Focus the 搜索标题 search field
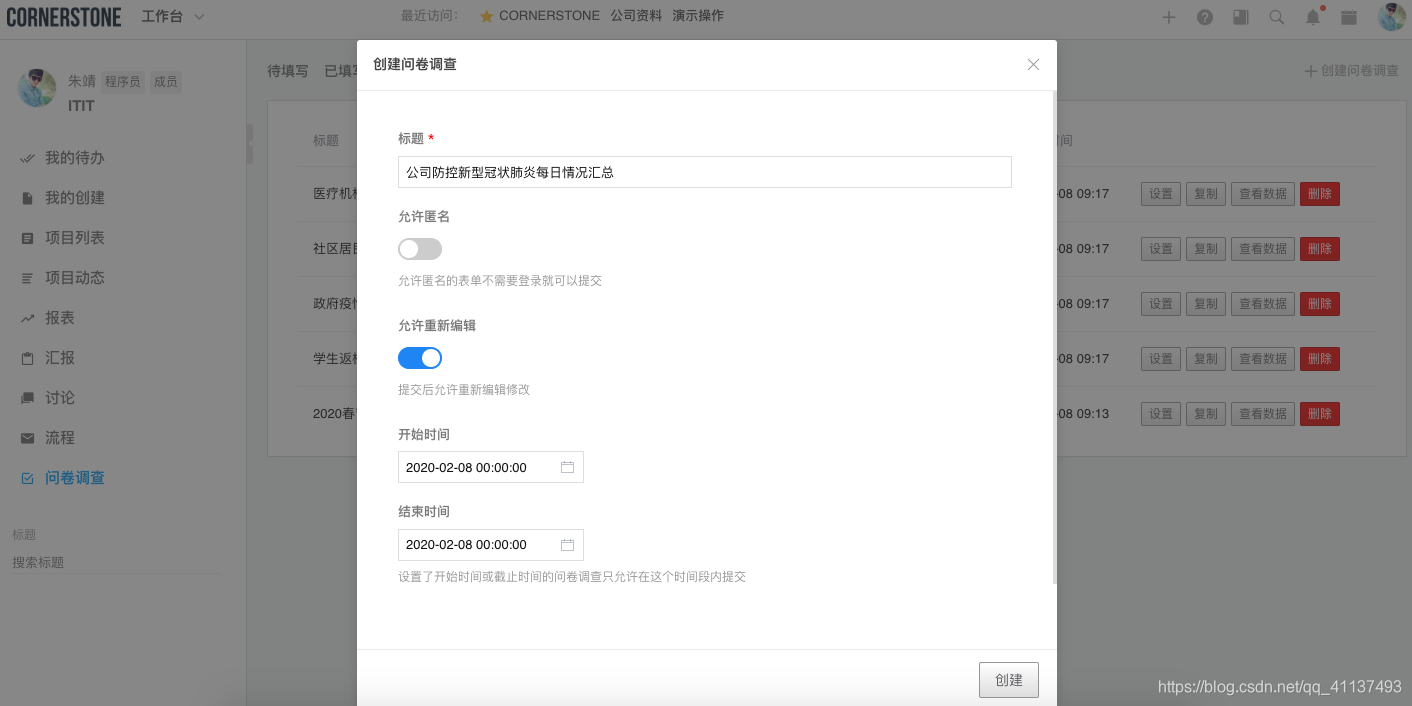Screen dimensions: 1412x706 [x=118, y=563]
